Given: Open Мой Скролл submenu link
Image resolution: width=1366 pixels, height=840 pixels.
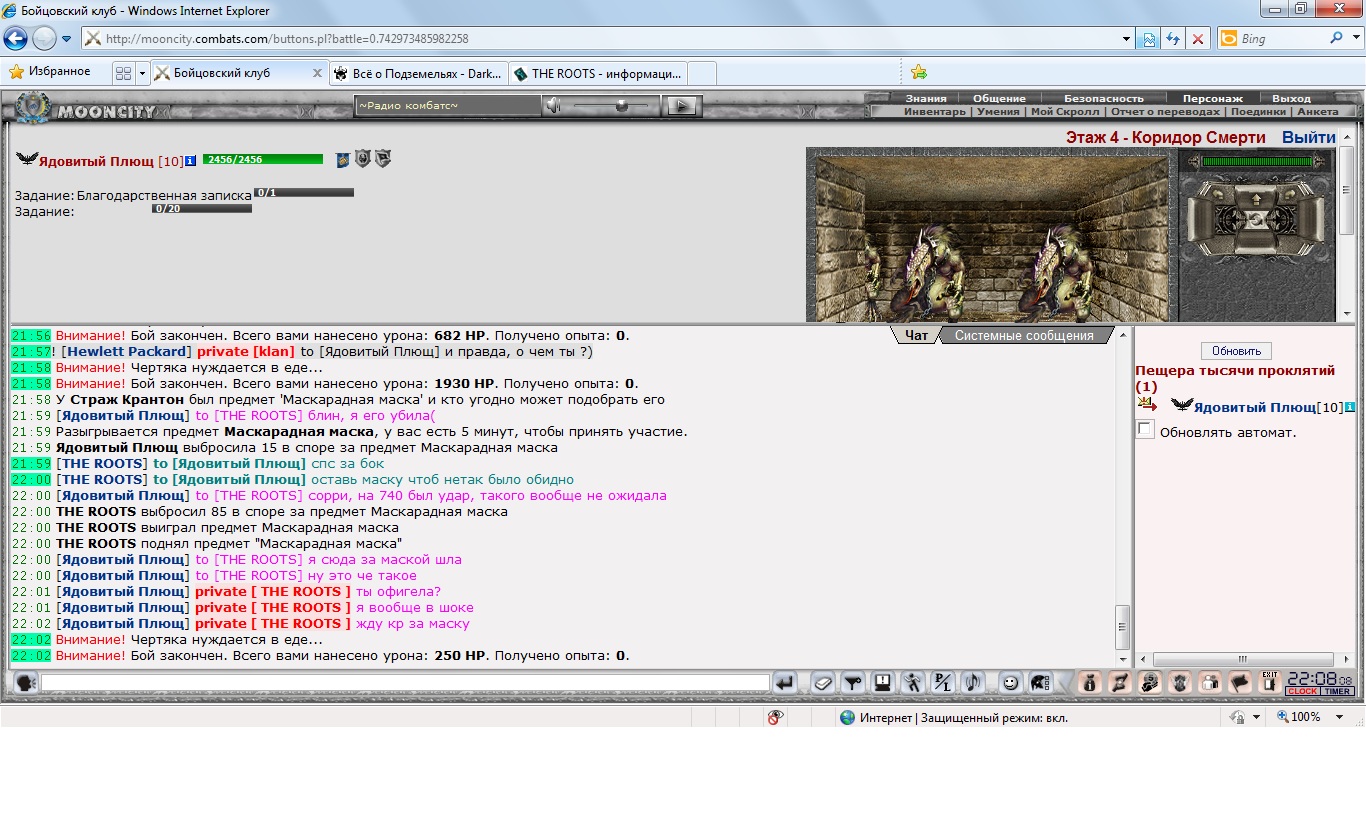Looking at the screenshot, I should [1065, 112].
